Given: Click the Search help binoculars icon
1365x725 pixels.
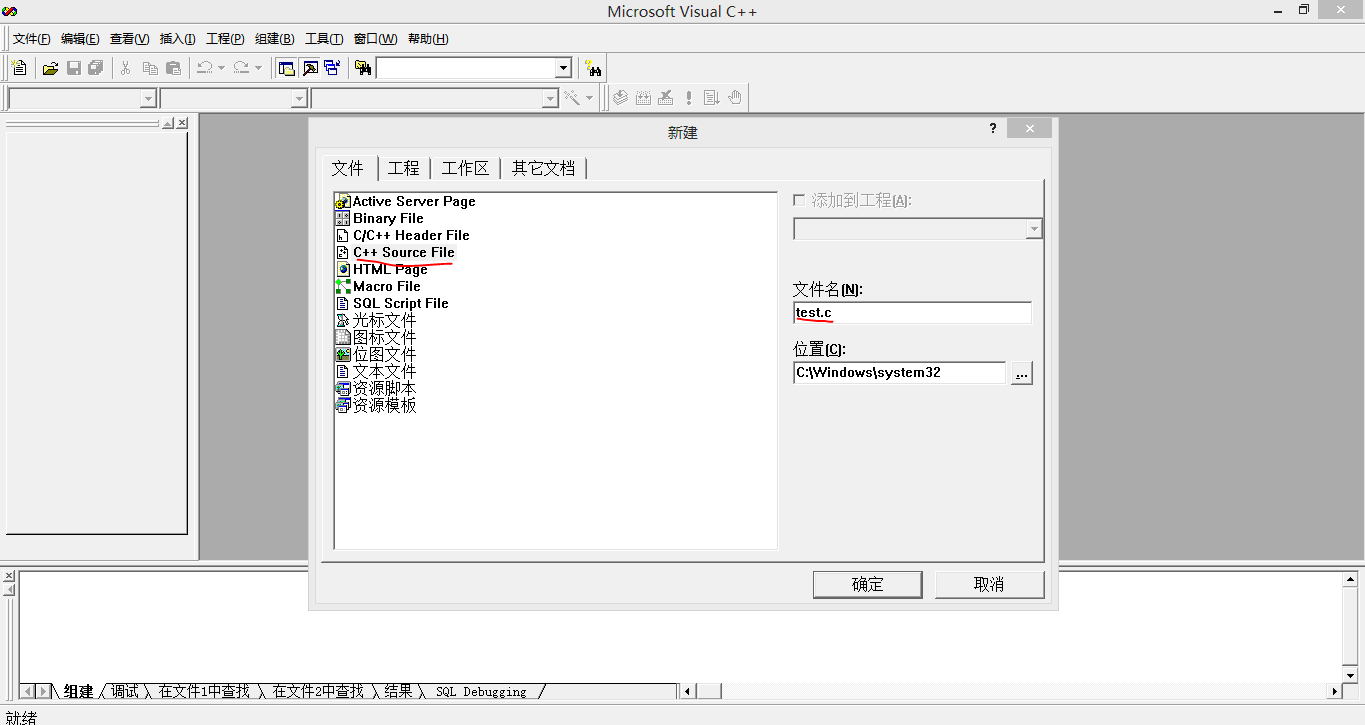Looking at the screenshot, I should (593, 68).
